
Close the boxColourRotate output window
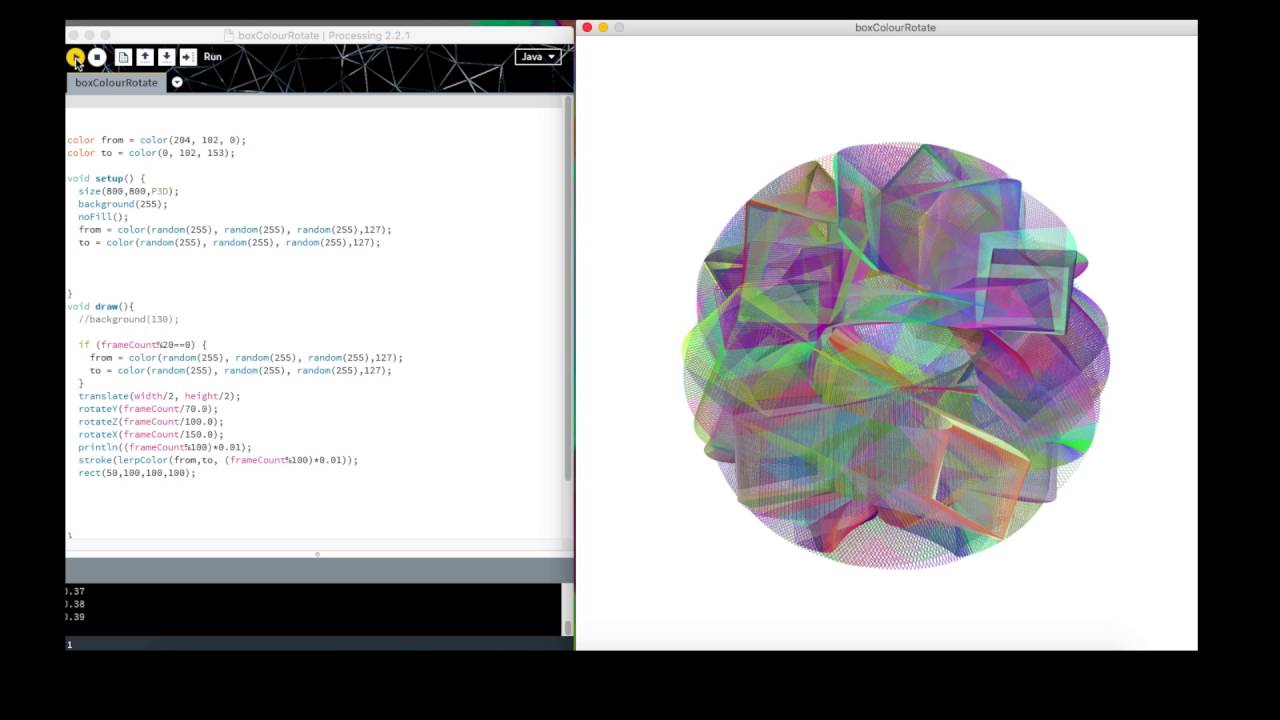pyautogui.click(x=587, y=27)
